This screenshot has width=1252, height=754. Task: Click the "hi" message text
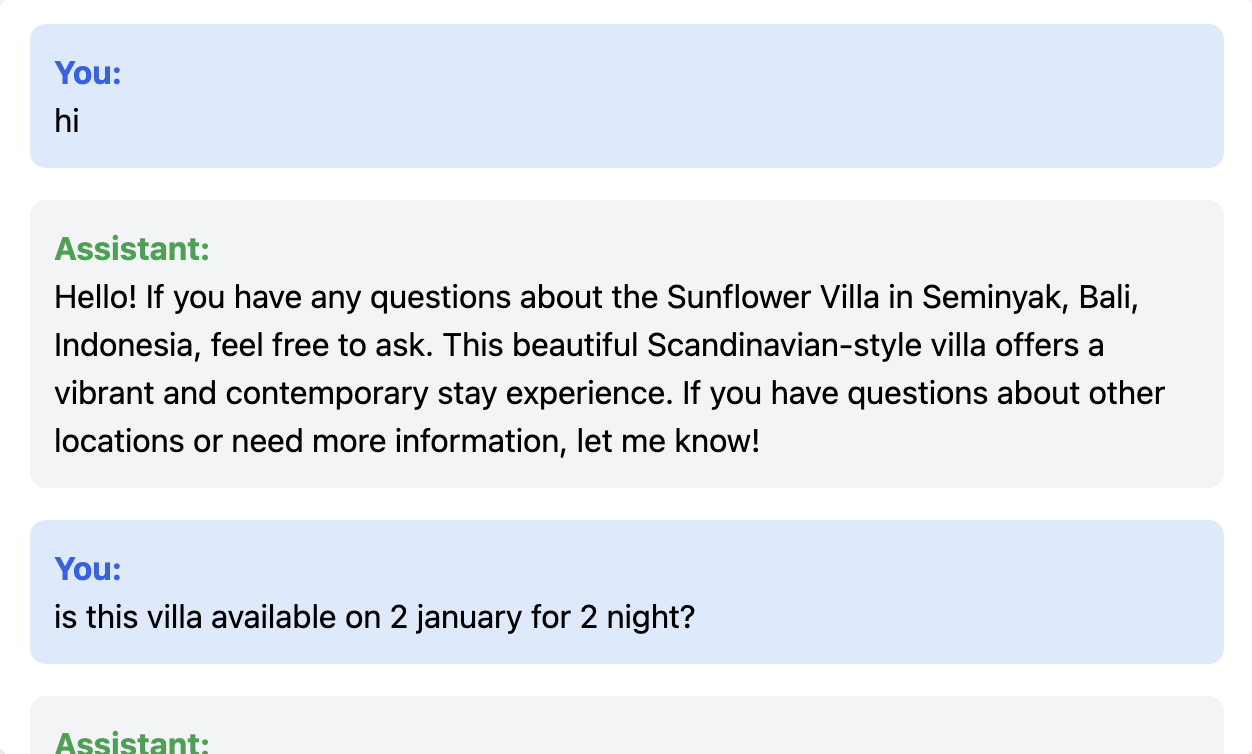67,121
